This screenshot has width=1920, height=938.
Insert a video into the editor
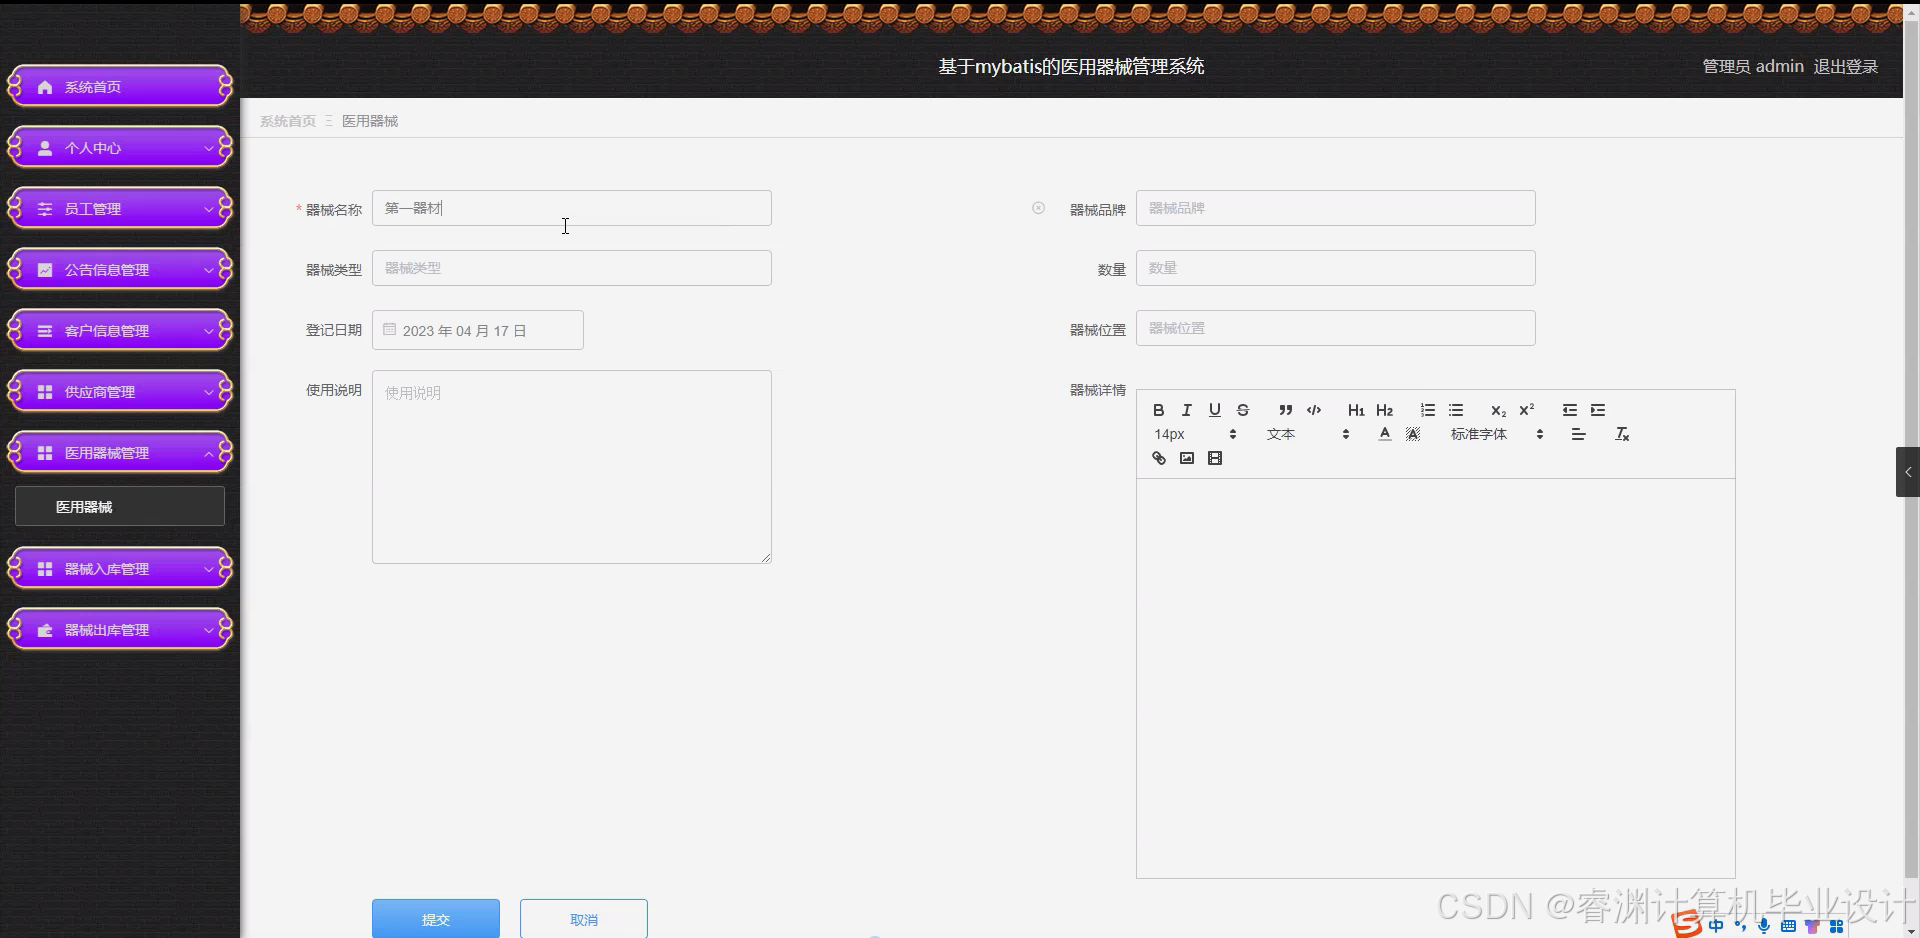(1215, 458)
